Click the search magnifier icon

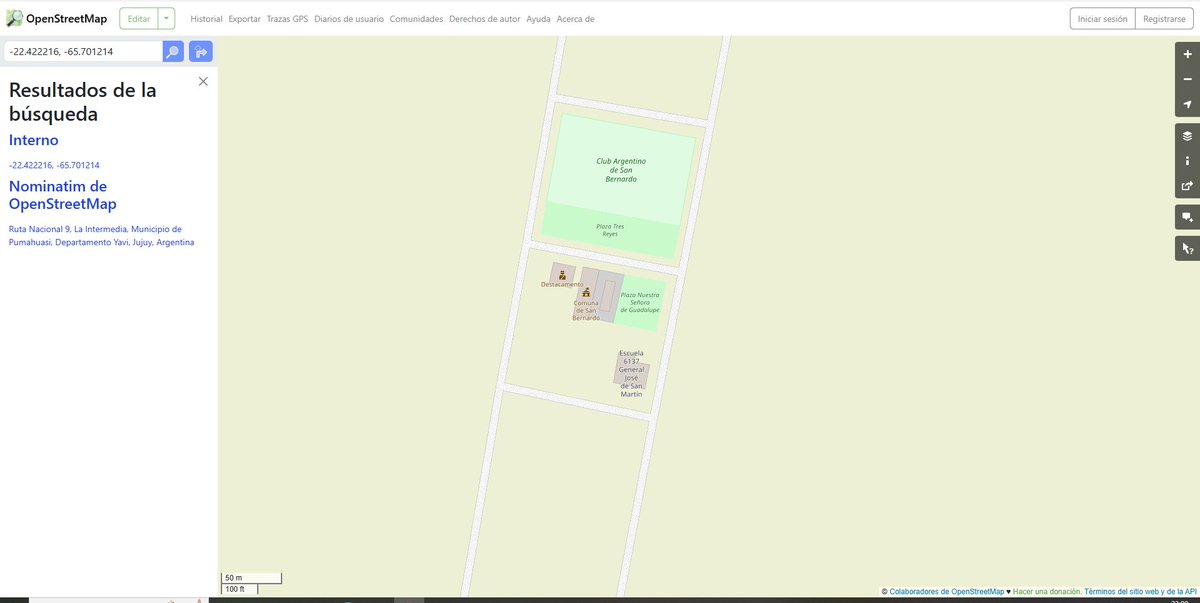[x=172, y=50]
